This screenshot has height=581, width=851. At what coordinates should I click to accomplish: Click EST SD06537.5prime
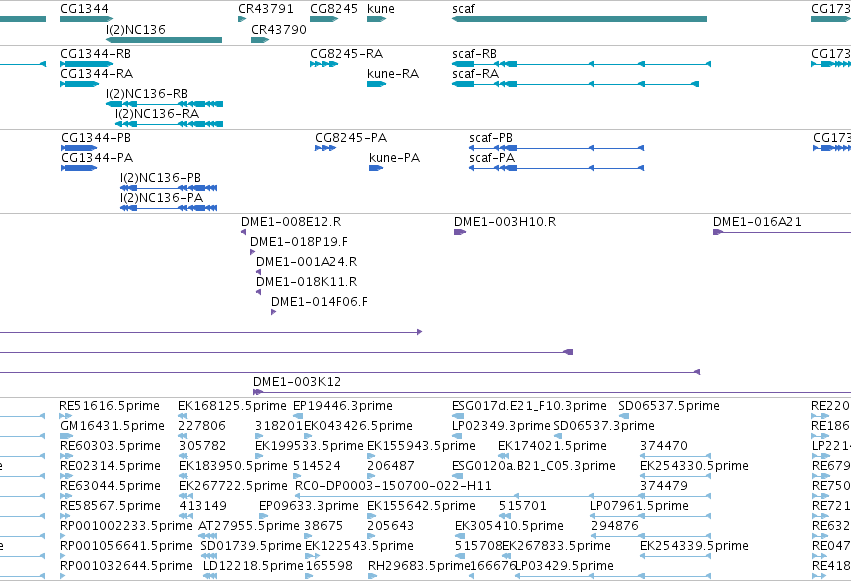click(624, 416)
